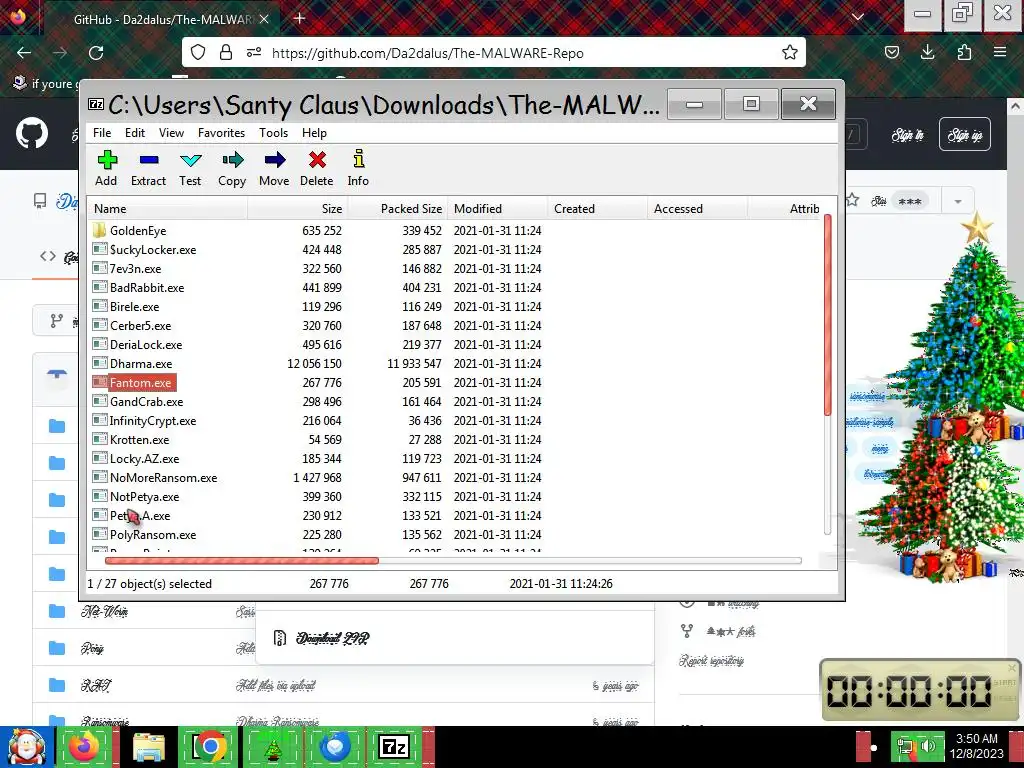Viewport: 1024px width, 768px height.
Task: Sort list by Name column header
Action: coord(168,209)
